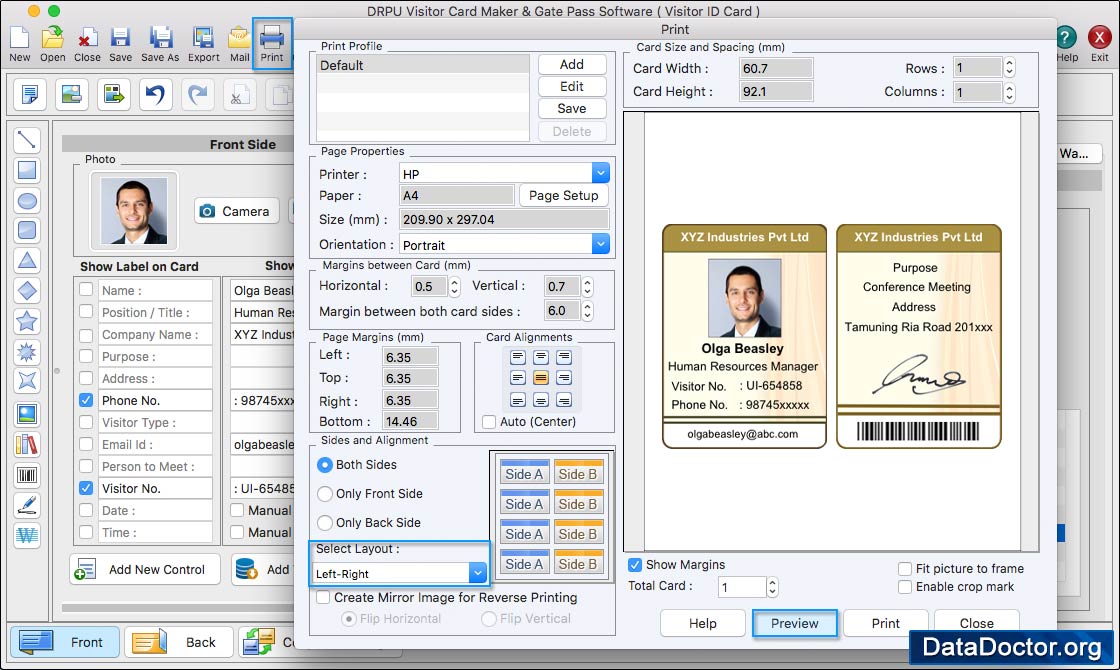Enable Create Mirror Image for Reverse Printing
The image size is (1120, 670).
(x=323, y=597)
